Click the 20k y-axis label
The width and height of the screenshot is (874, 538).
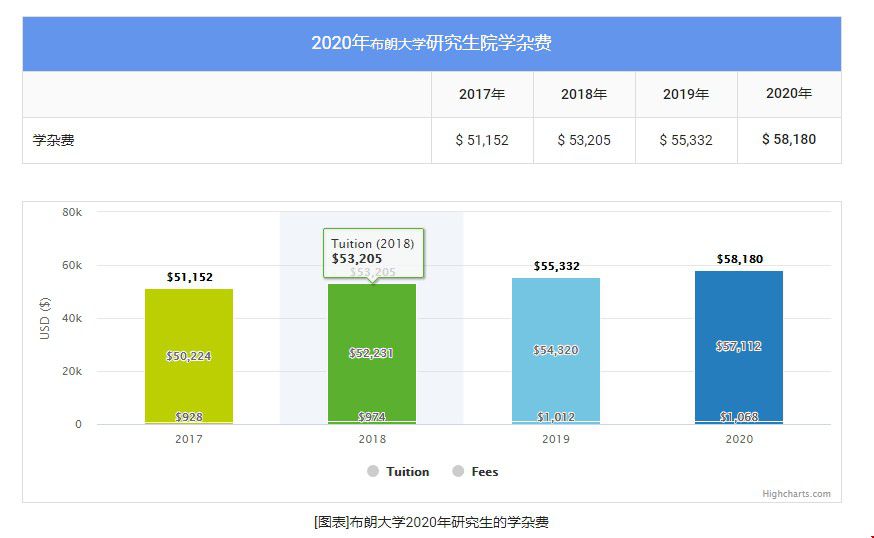(72, 371)
